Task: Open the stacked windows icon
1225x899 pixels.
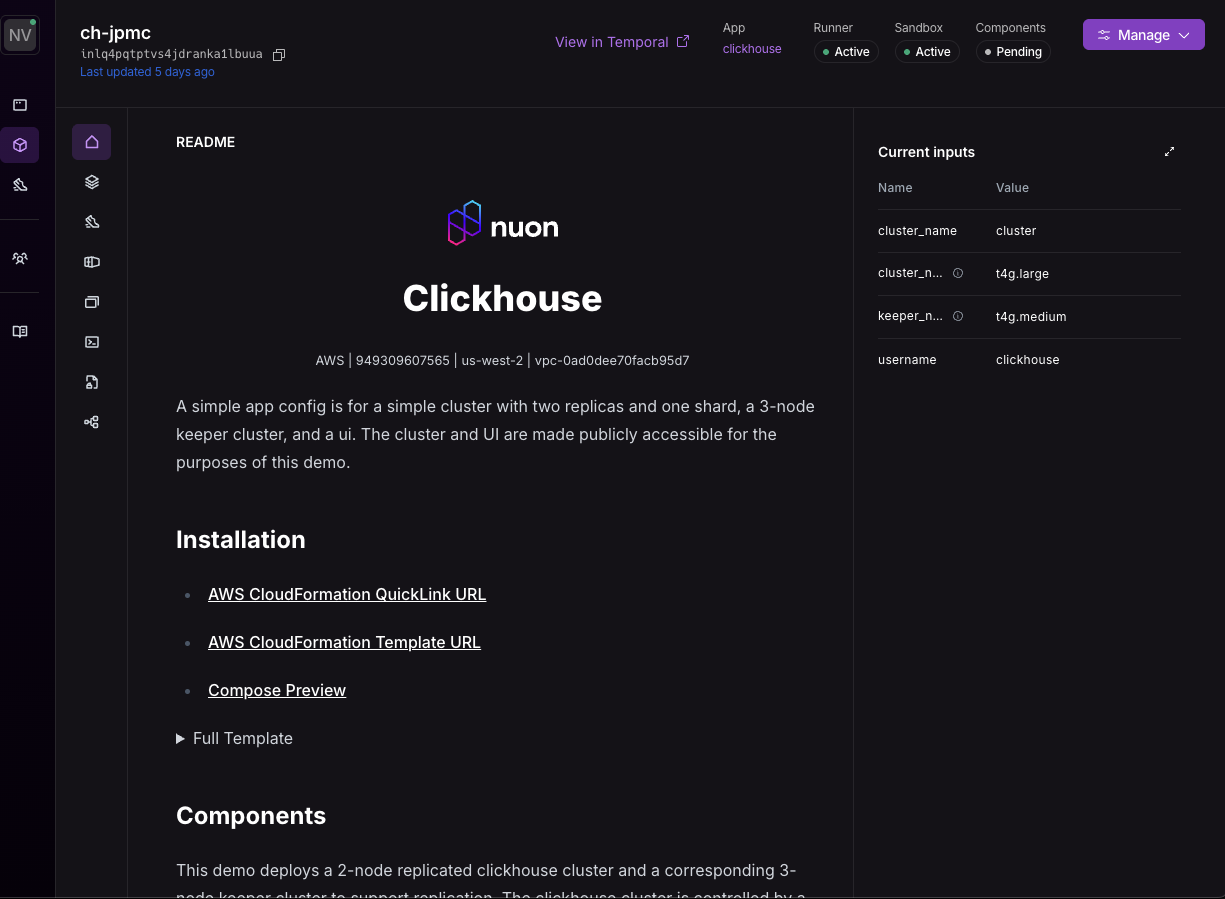Action: coord(92,302)
